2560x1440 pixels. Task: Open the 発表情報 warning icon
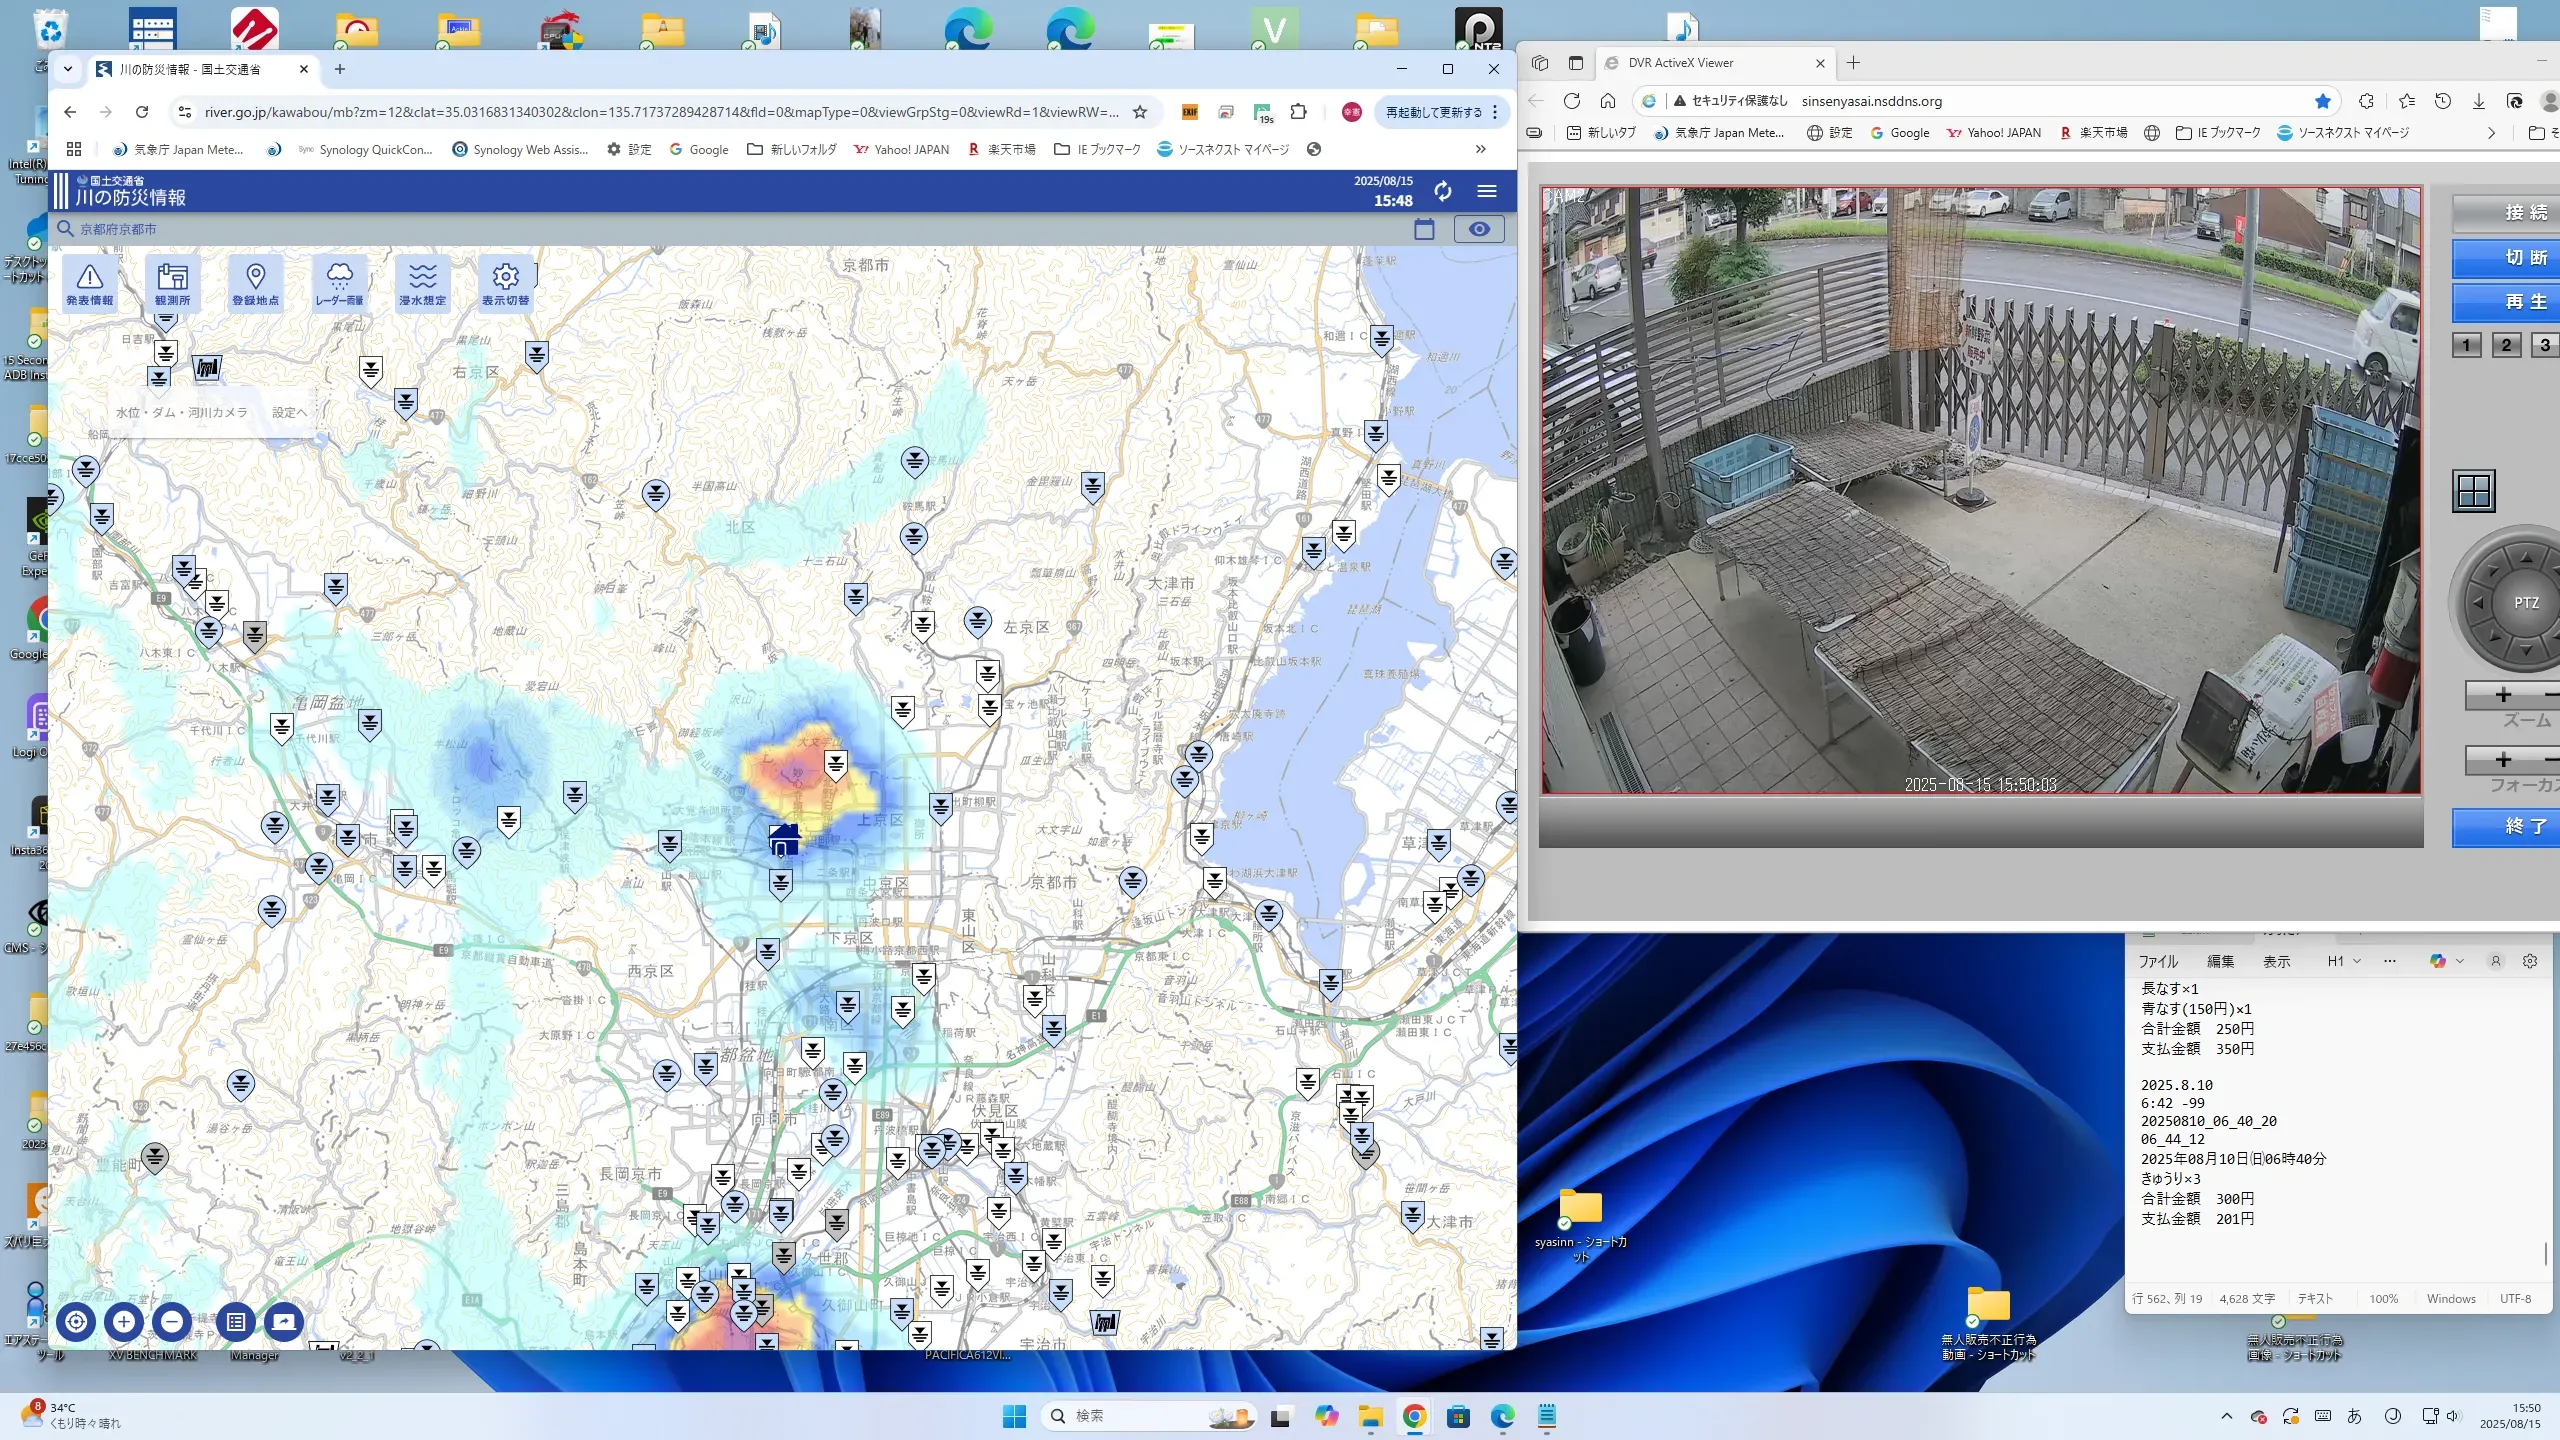(89, 283)
